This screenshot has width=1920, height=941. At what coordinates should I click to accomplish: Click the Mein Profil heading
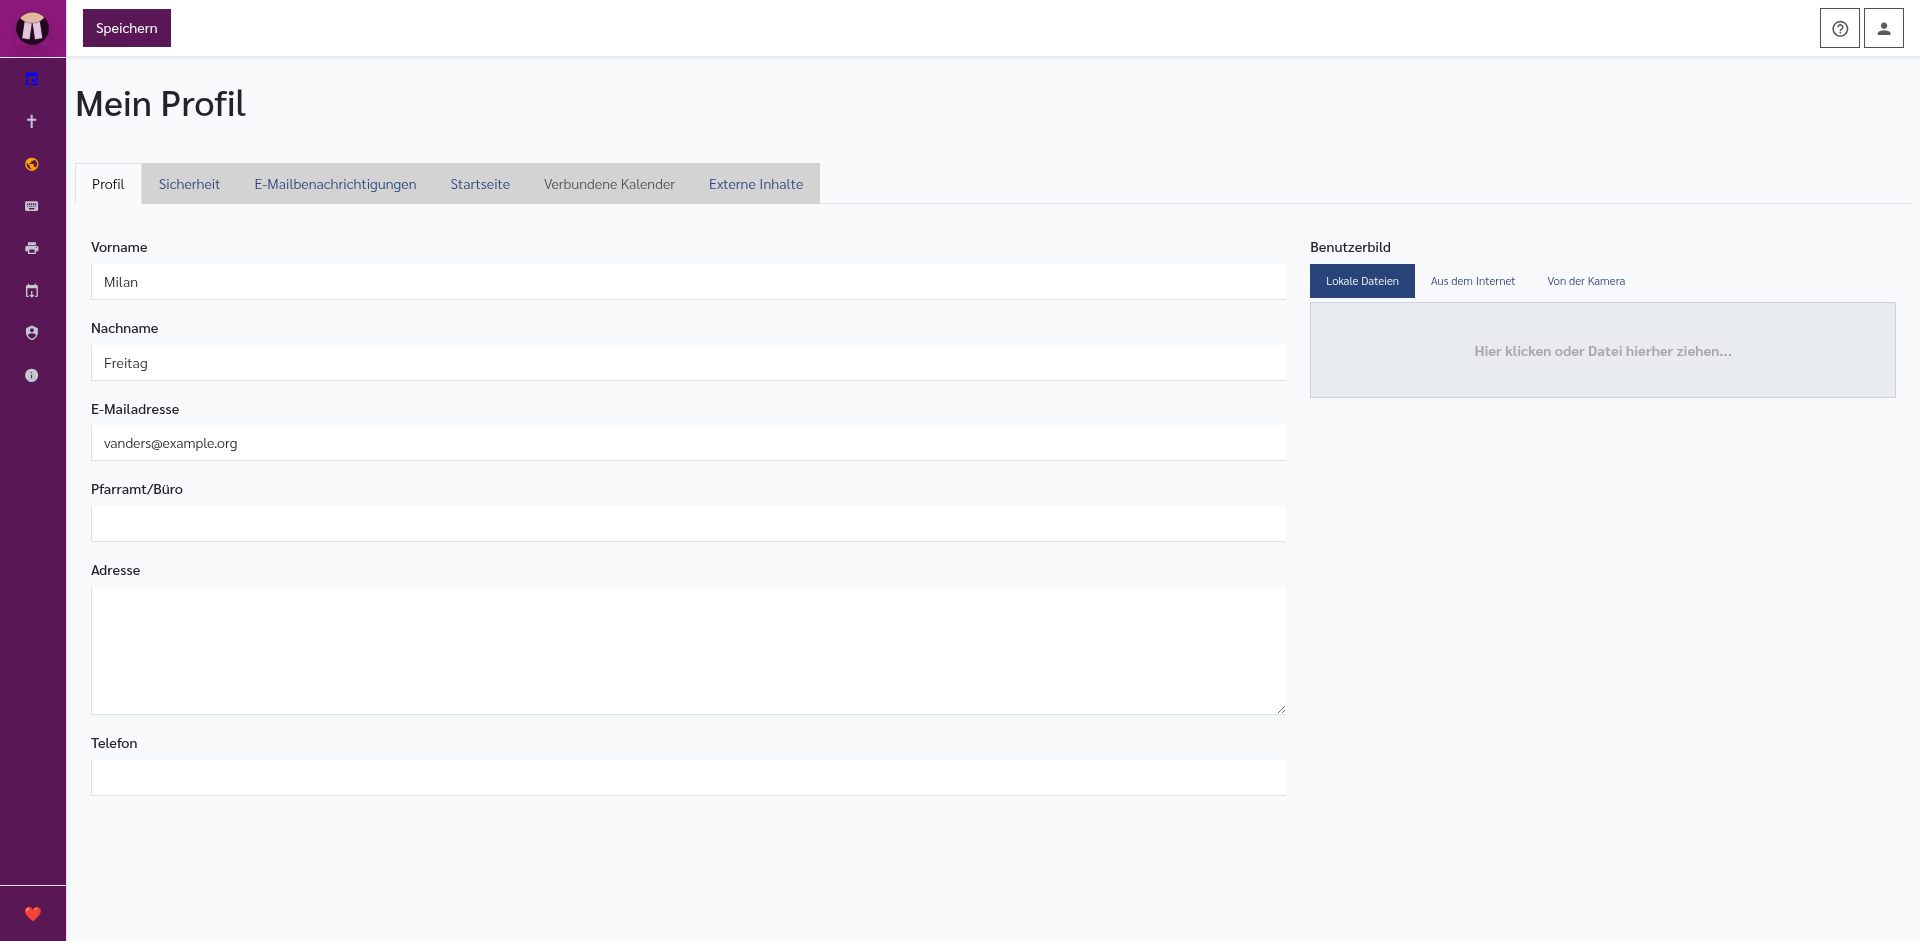[161, 104]
